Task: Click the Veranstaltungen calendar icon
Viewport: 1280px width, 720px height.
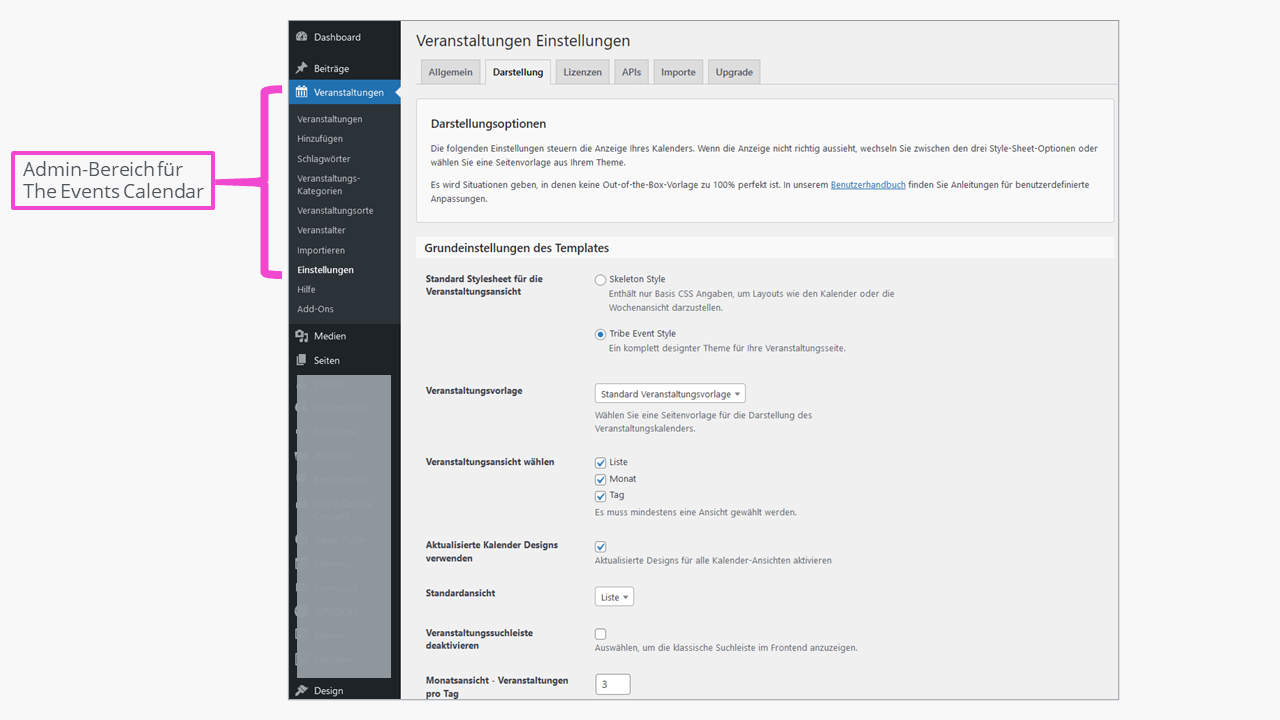Action: [301, 92]
